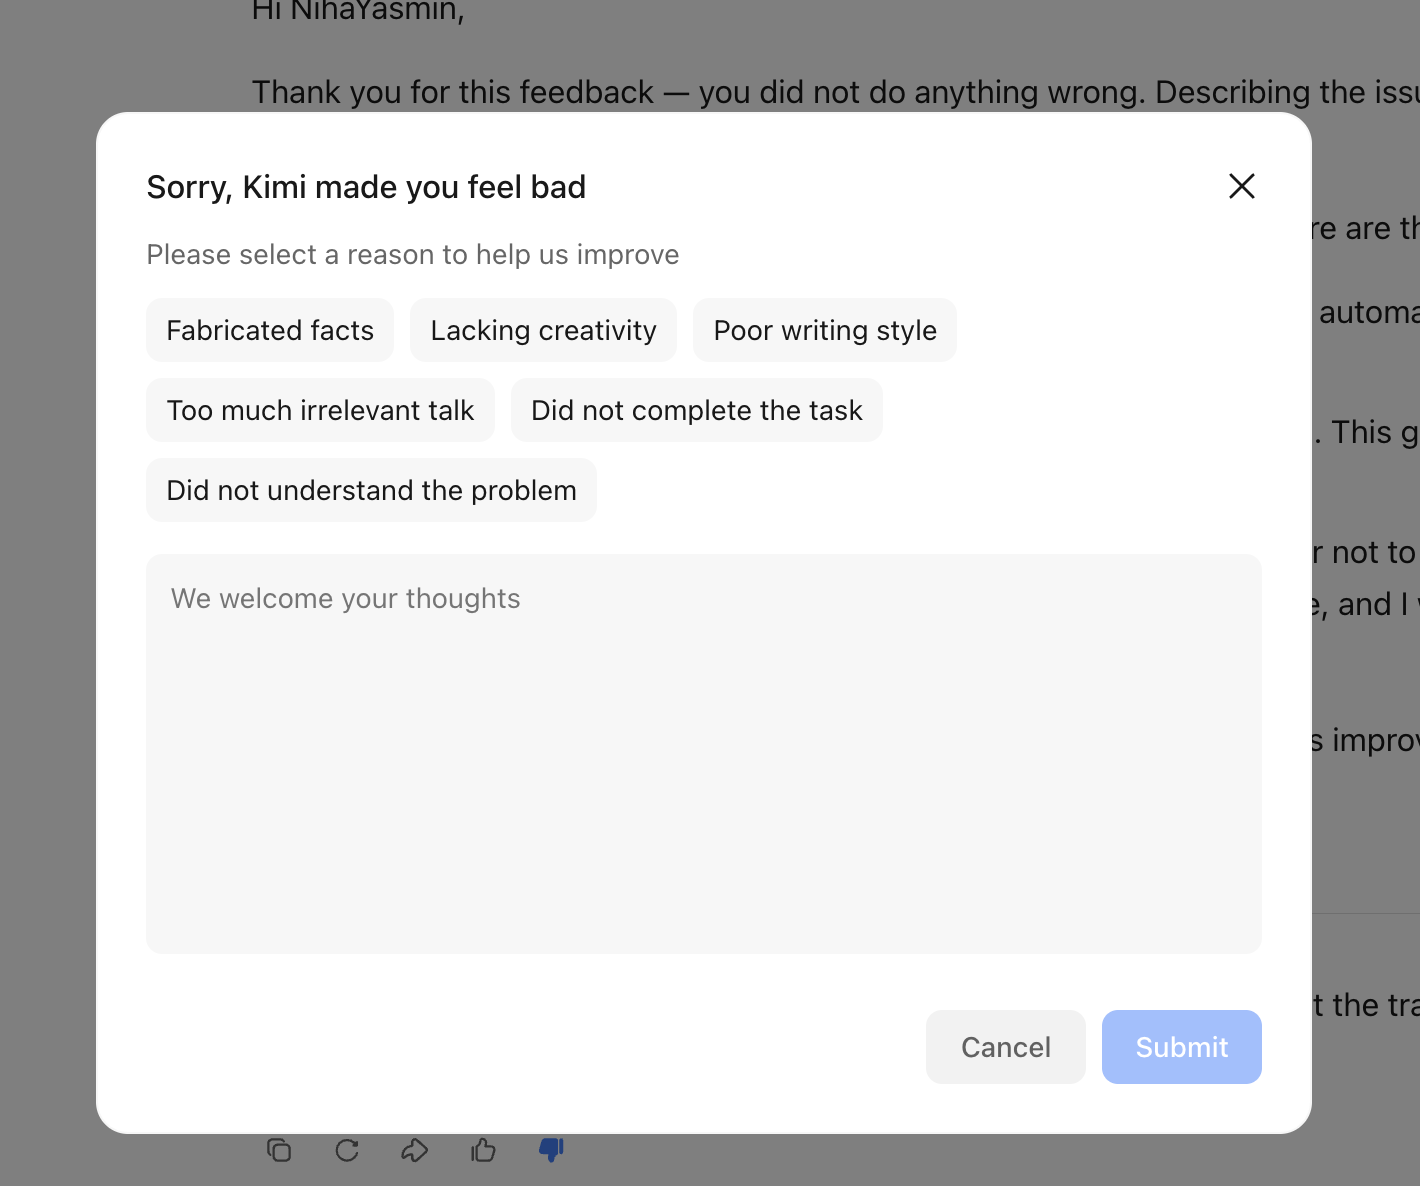Submit the feedback form
The width and height of the screenshot is (1420, 1186).
[1181, 1047]
